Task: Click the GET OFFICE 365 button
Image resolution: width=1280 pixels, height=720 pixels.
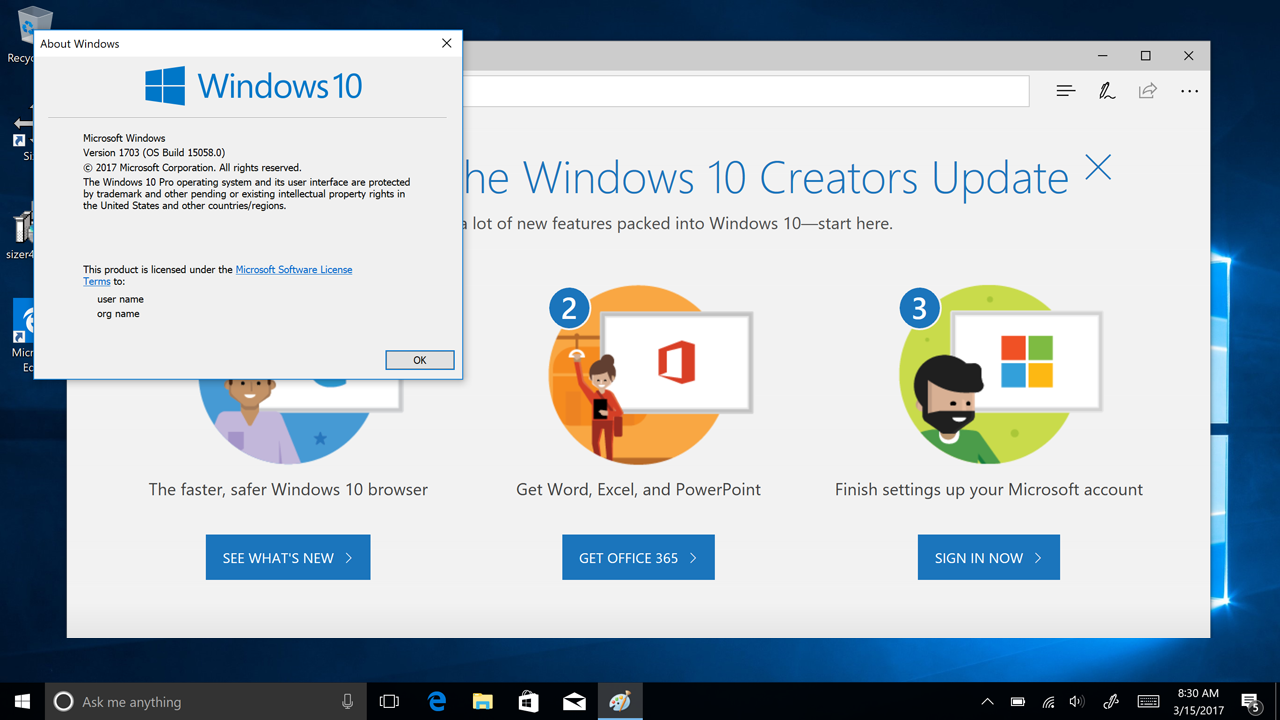Action: pos(638,557)
